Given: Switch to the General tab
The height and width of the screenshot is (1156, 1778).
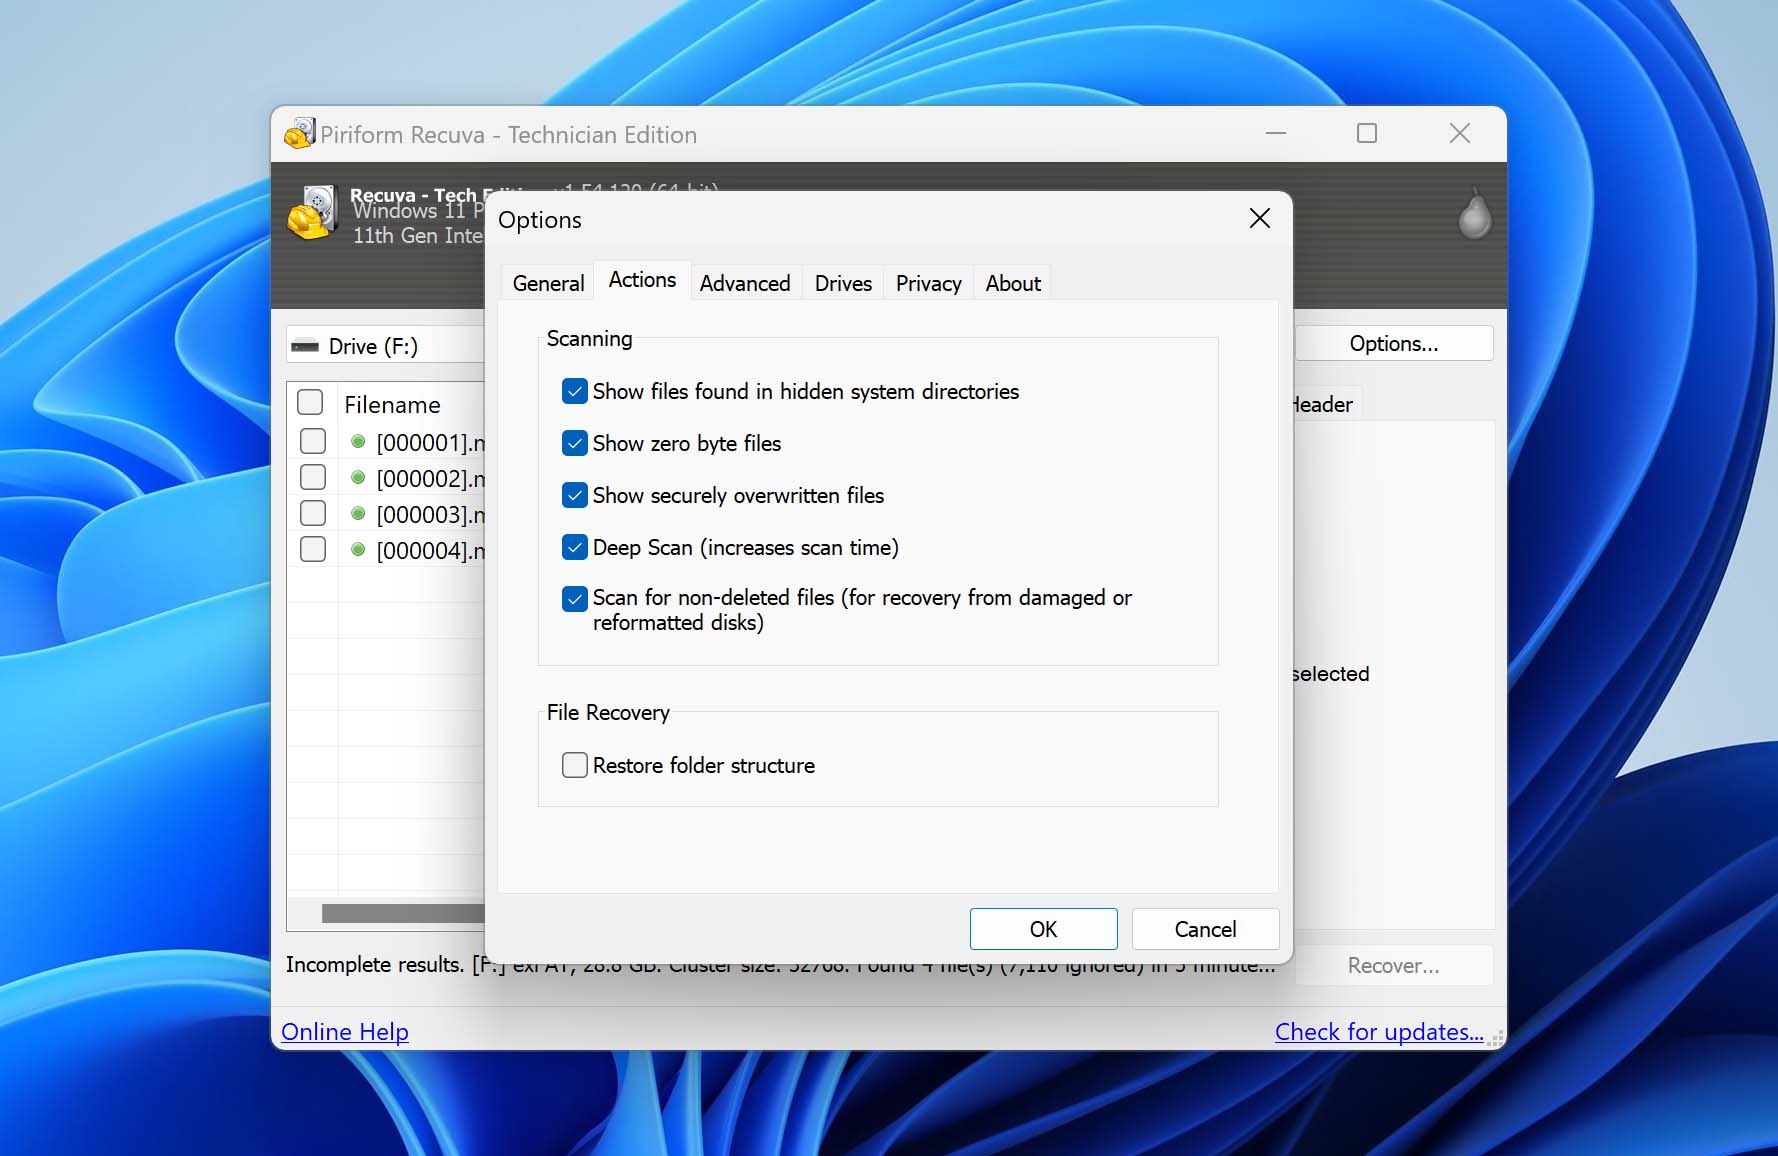Looking at the screenshot, I should click(548, 283).
